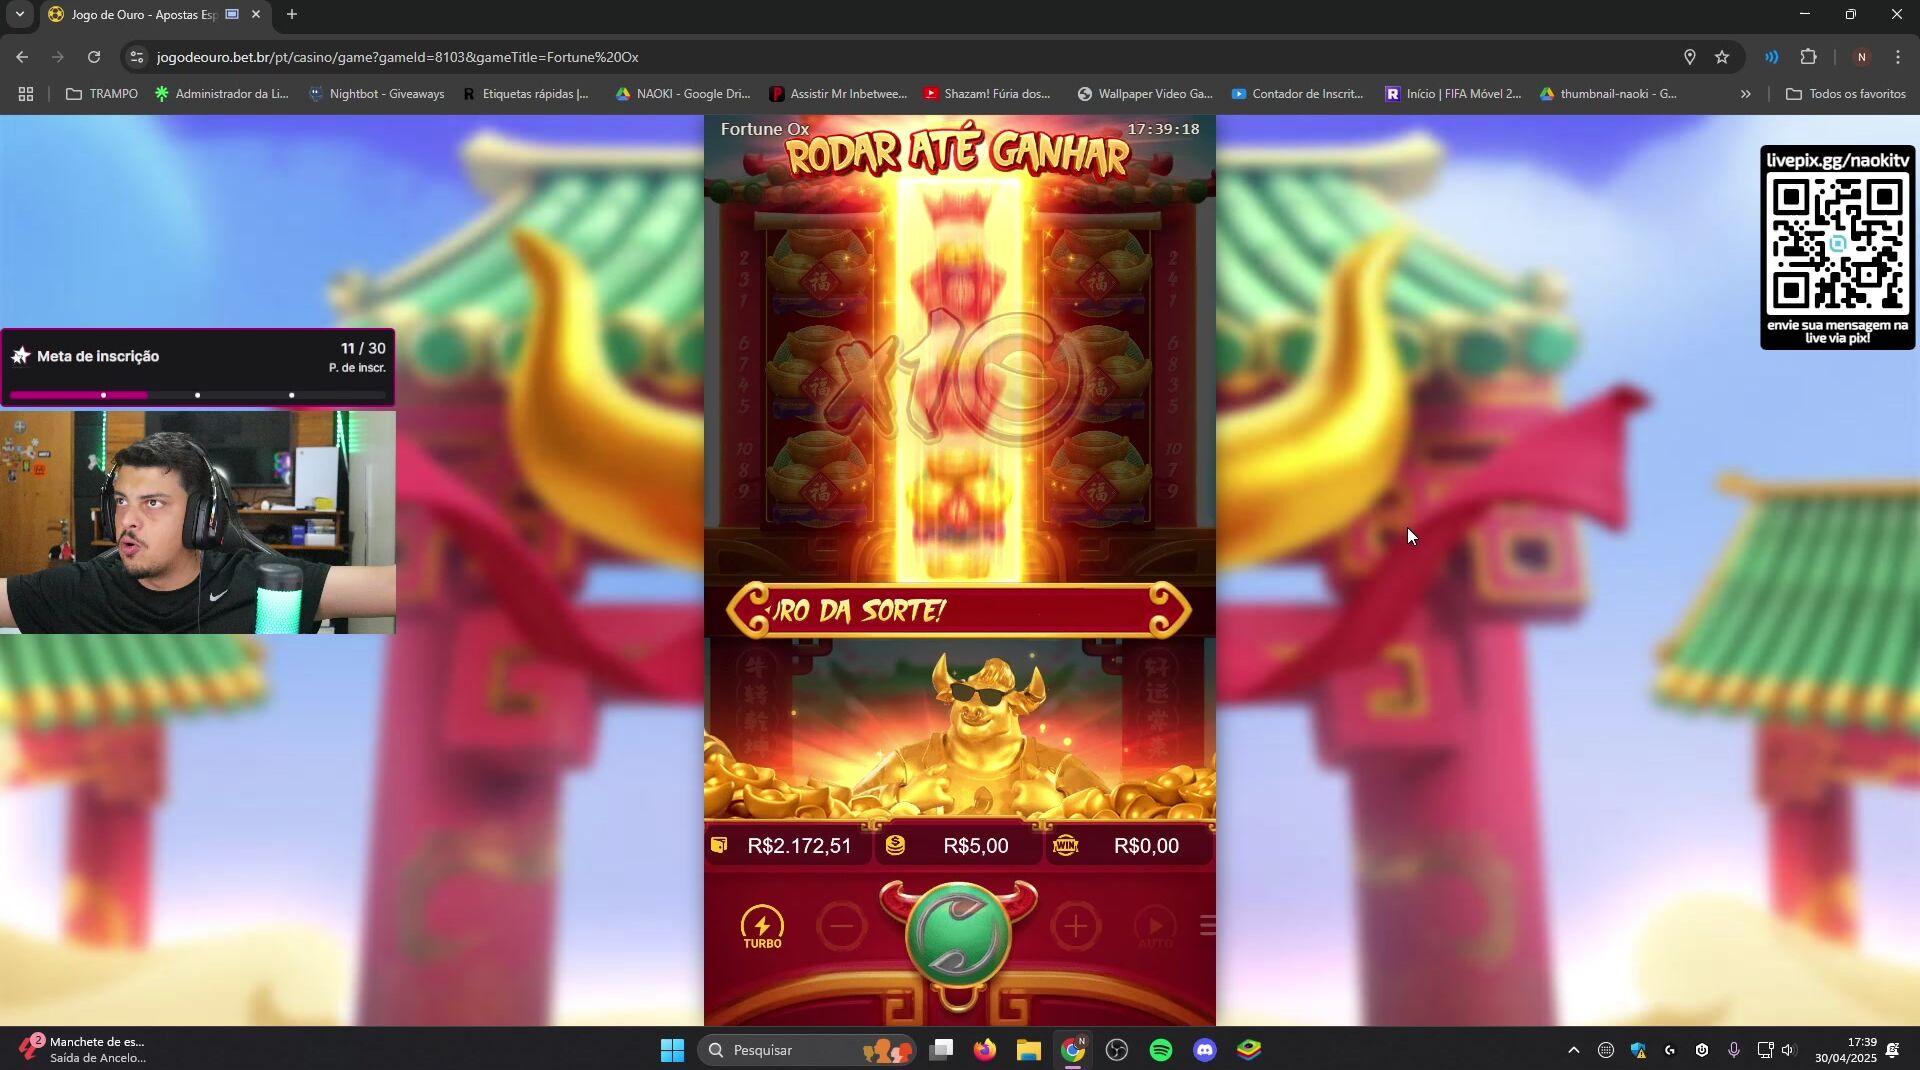The height and width of the screenshot is (1070, 1920).
Task: Open the Chrome profile N avatar
Action: [x=1861, y=57]
